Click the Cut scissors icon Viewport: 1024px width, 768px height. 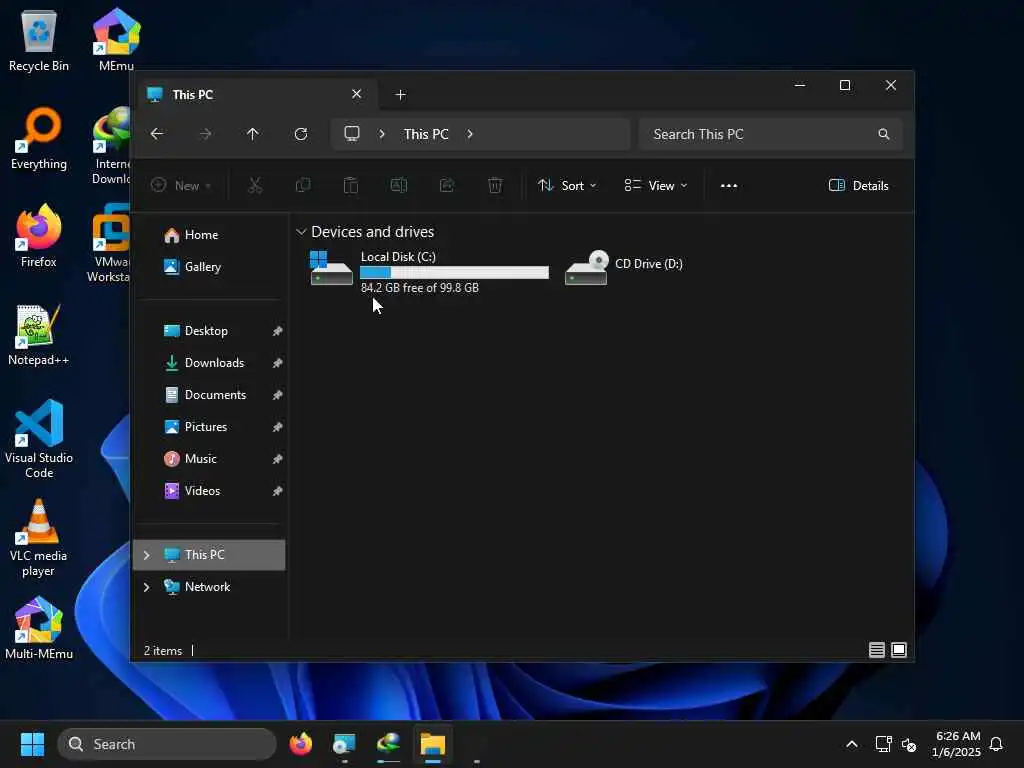click(x=255, y=185)
